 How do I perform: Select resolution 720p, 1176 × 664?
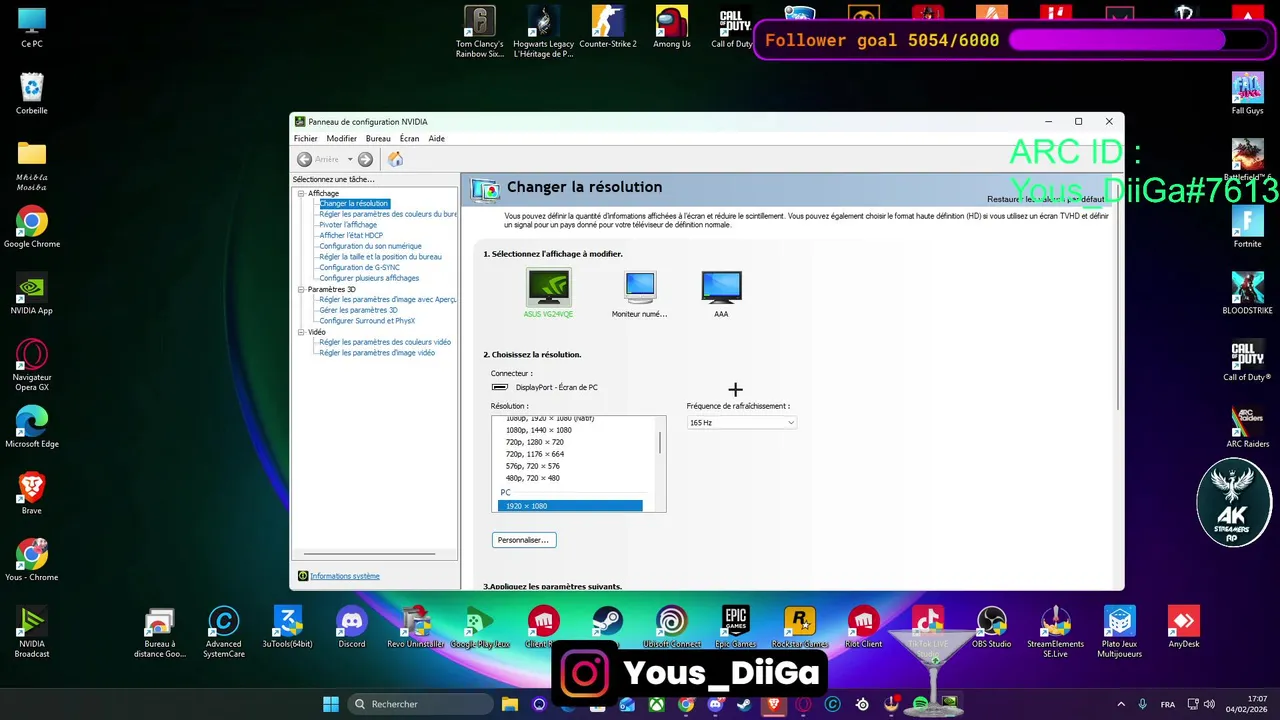(535, 454)
